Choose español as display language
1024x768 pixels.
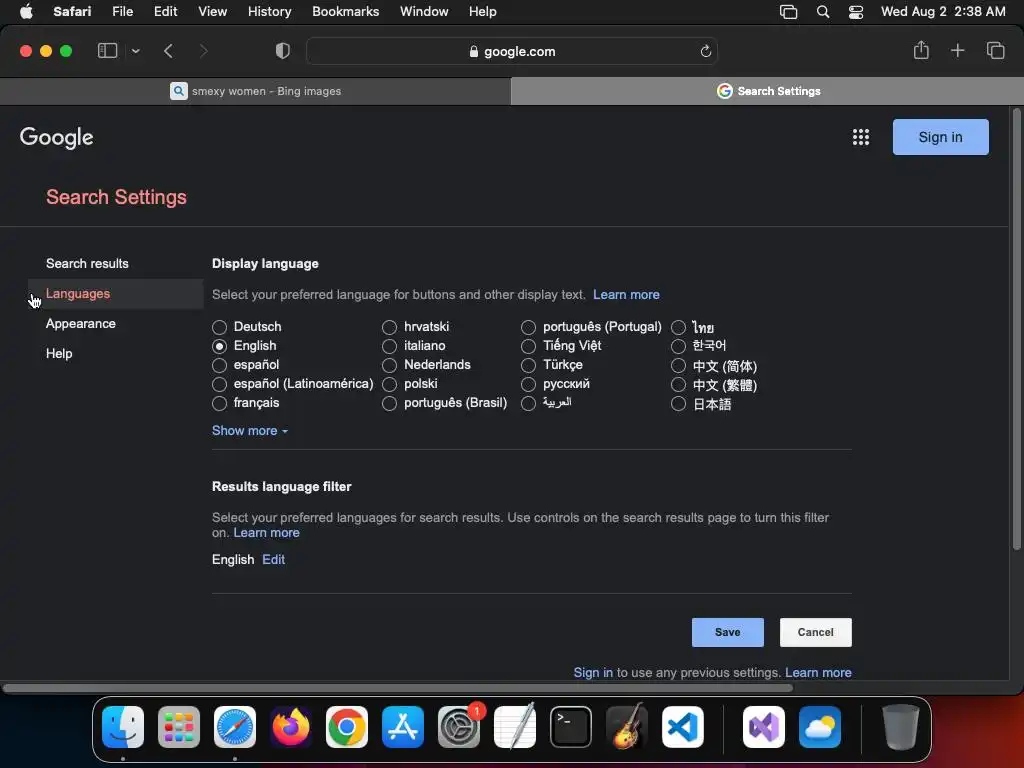tap(219, 365)
